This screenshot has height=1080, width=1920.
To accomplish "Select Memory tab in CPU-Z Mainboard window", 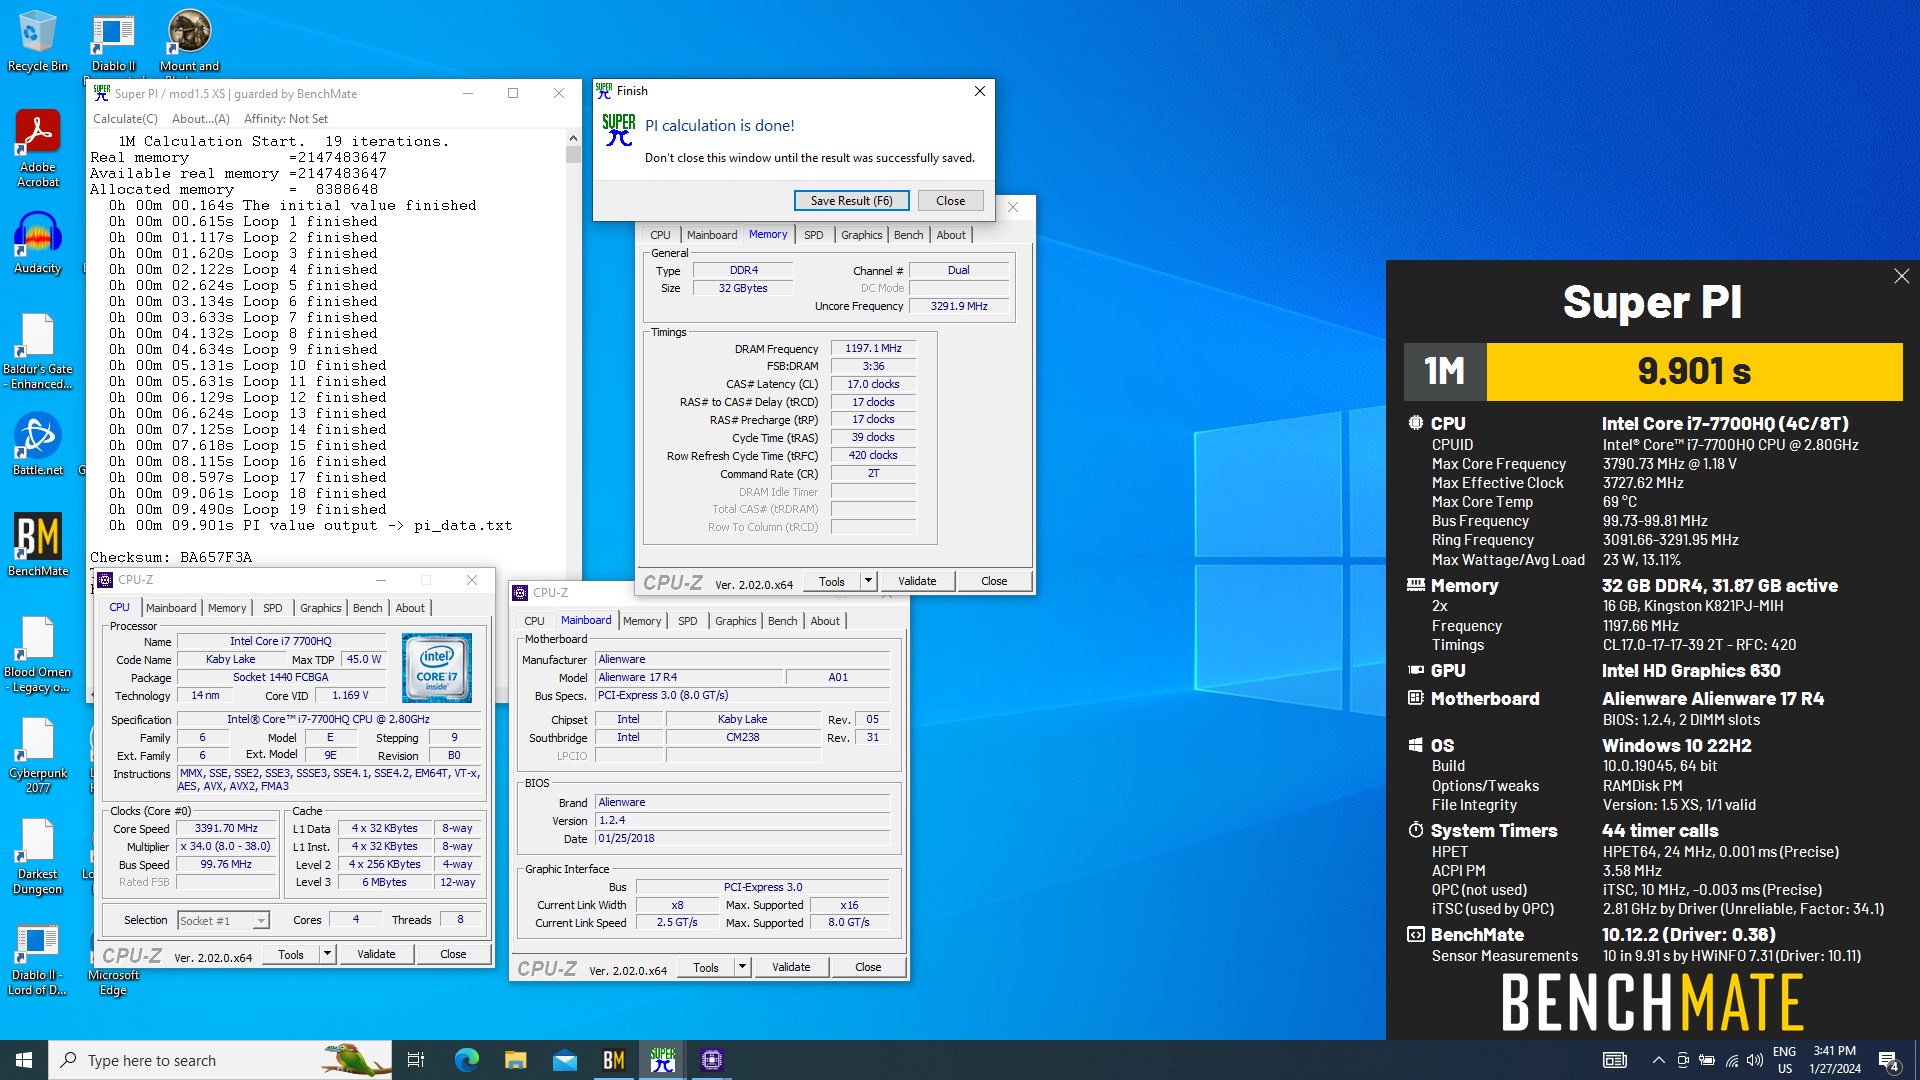I will coord(642,621).
